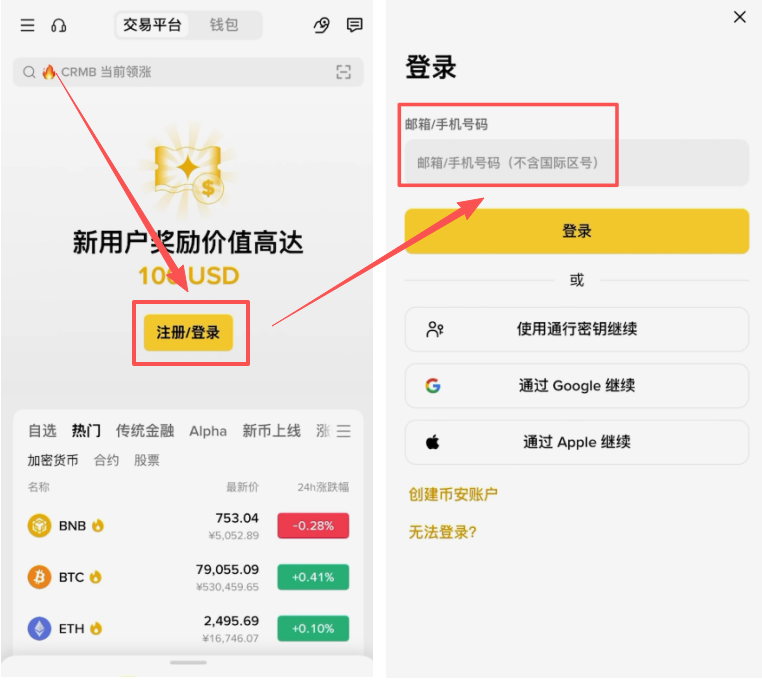This screenshot has width=762, height=680.
Task: Open the hamburger menu icon
Action: 27,25
